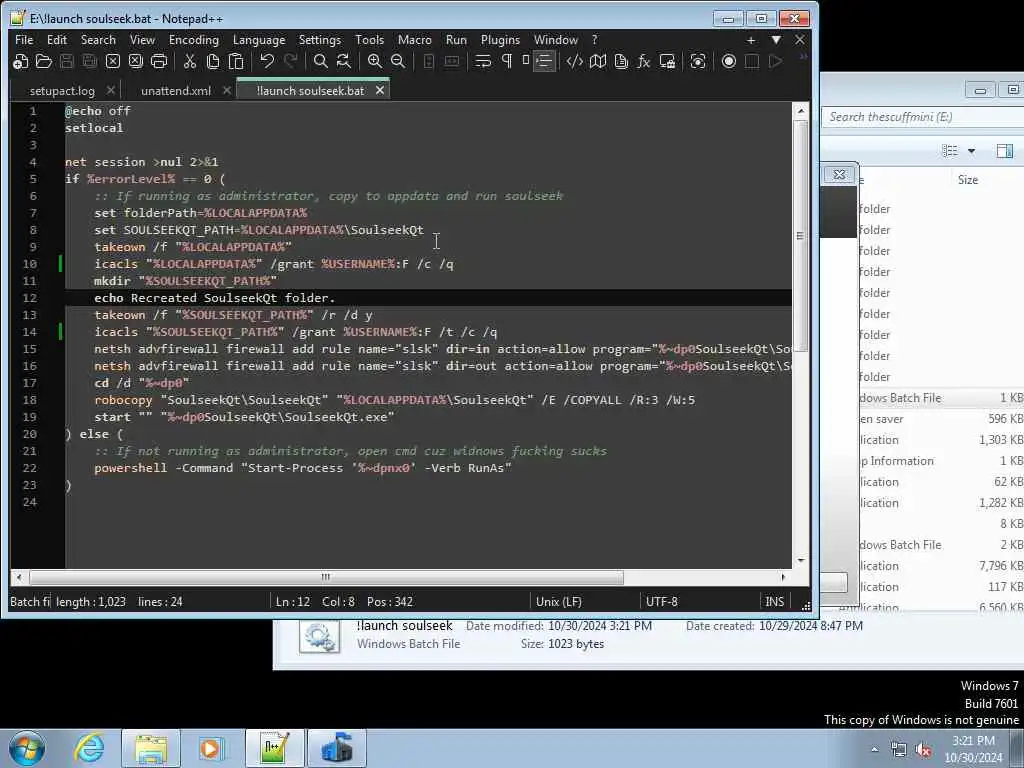Click the Open file toolbar icon
This screenshot has width=1024, height=768.
pos(43,61)
